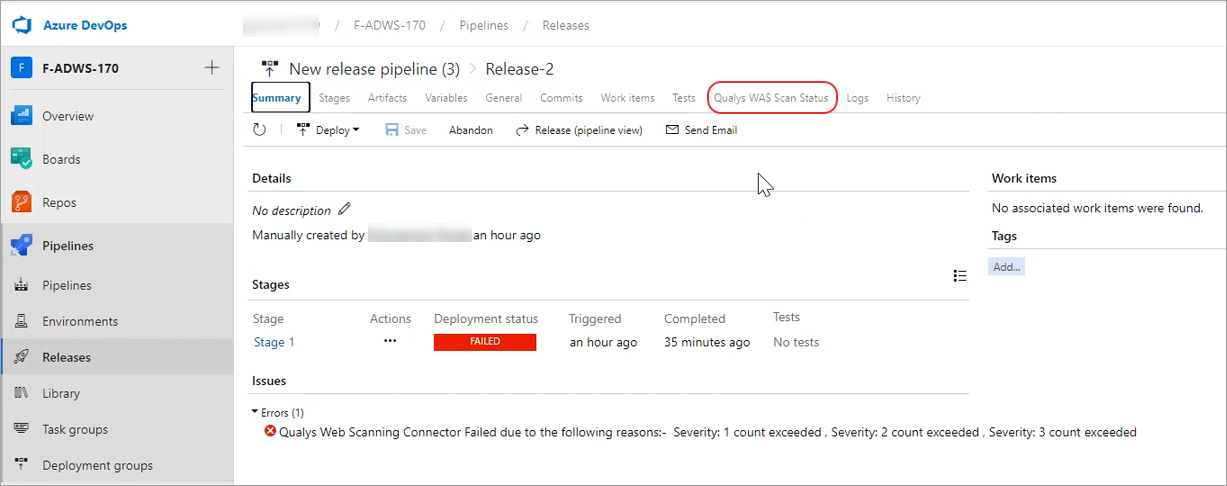Image resolution: width=1227 pixels, height=486 pixels.
Task: Open the Deploy dropdown
Action: [328, 130]
